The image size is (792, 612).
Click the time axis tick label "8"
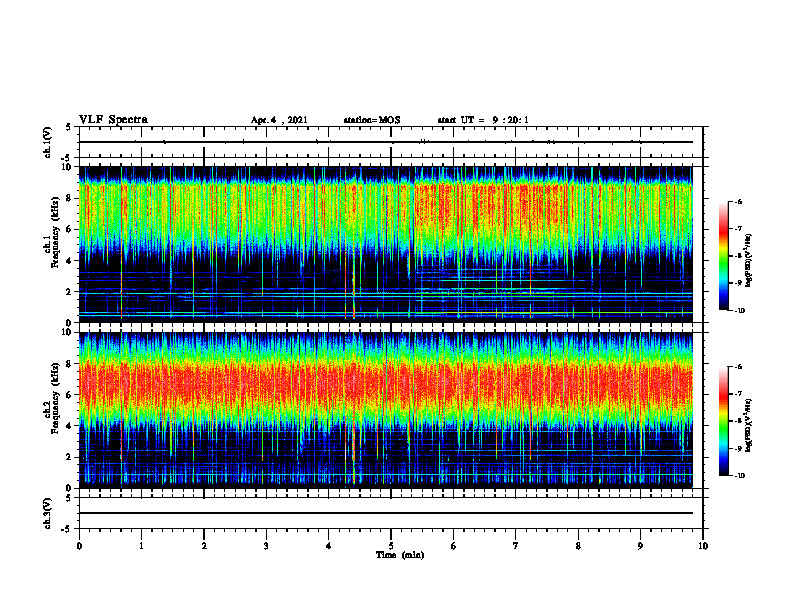coord(578,546)
